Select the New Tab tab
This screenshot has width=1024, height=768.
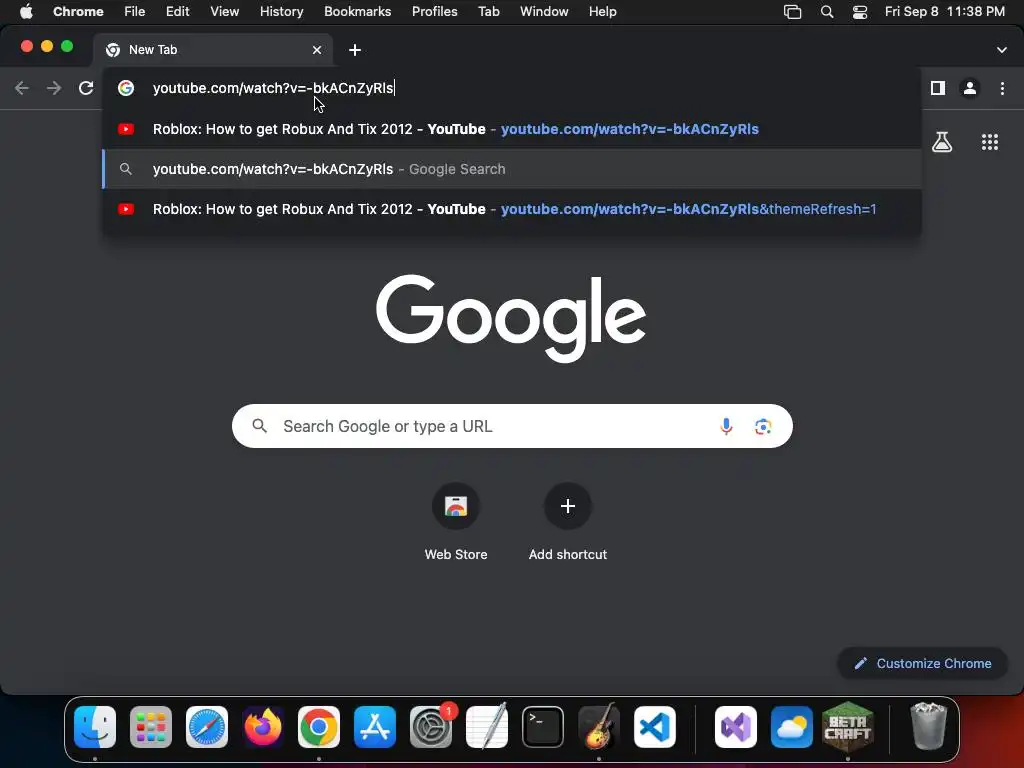click(x=213, y=50)
